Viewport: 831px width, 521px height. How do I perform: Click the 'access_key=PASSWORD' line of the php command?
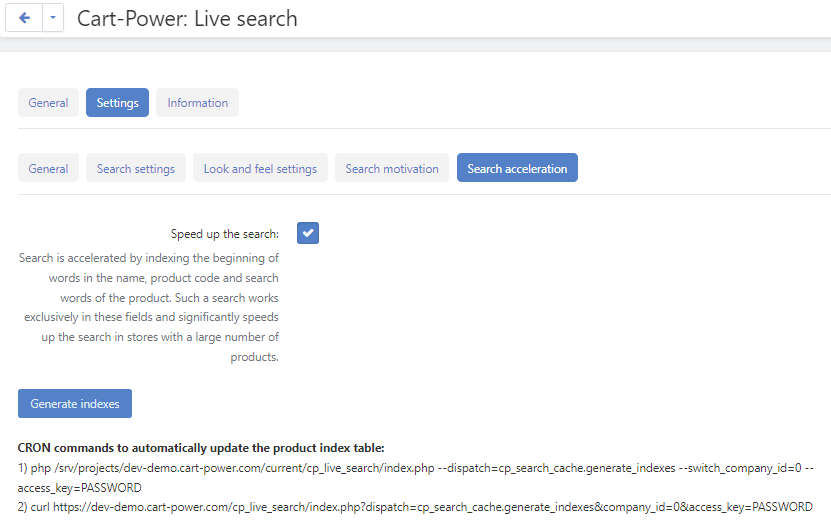point(79,488)
